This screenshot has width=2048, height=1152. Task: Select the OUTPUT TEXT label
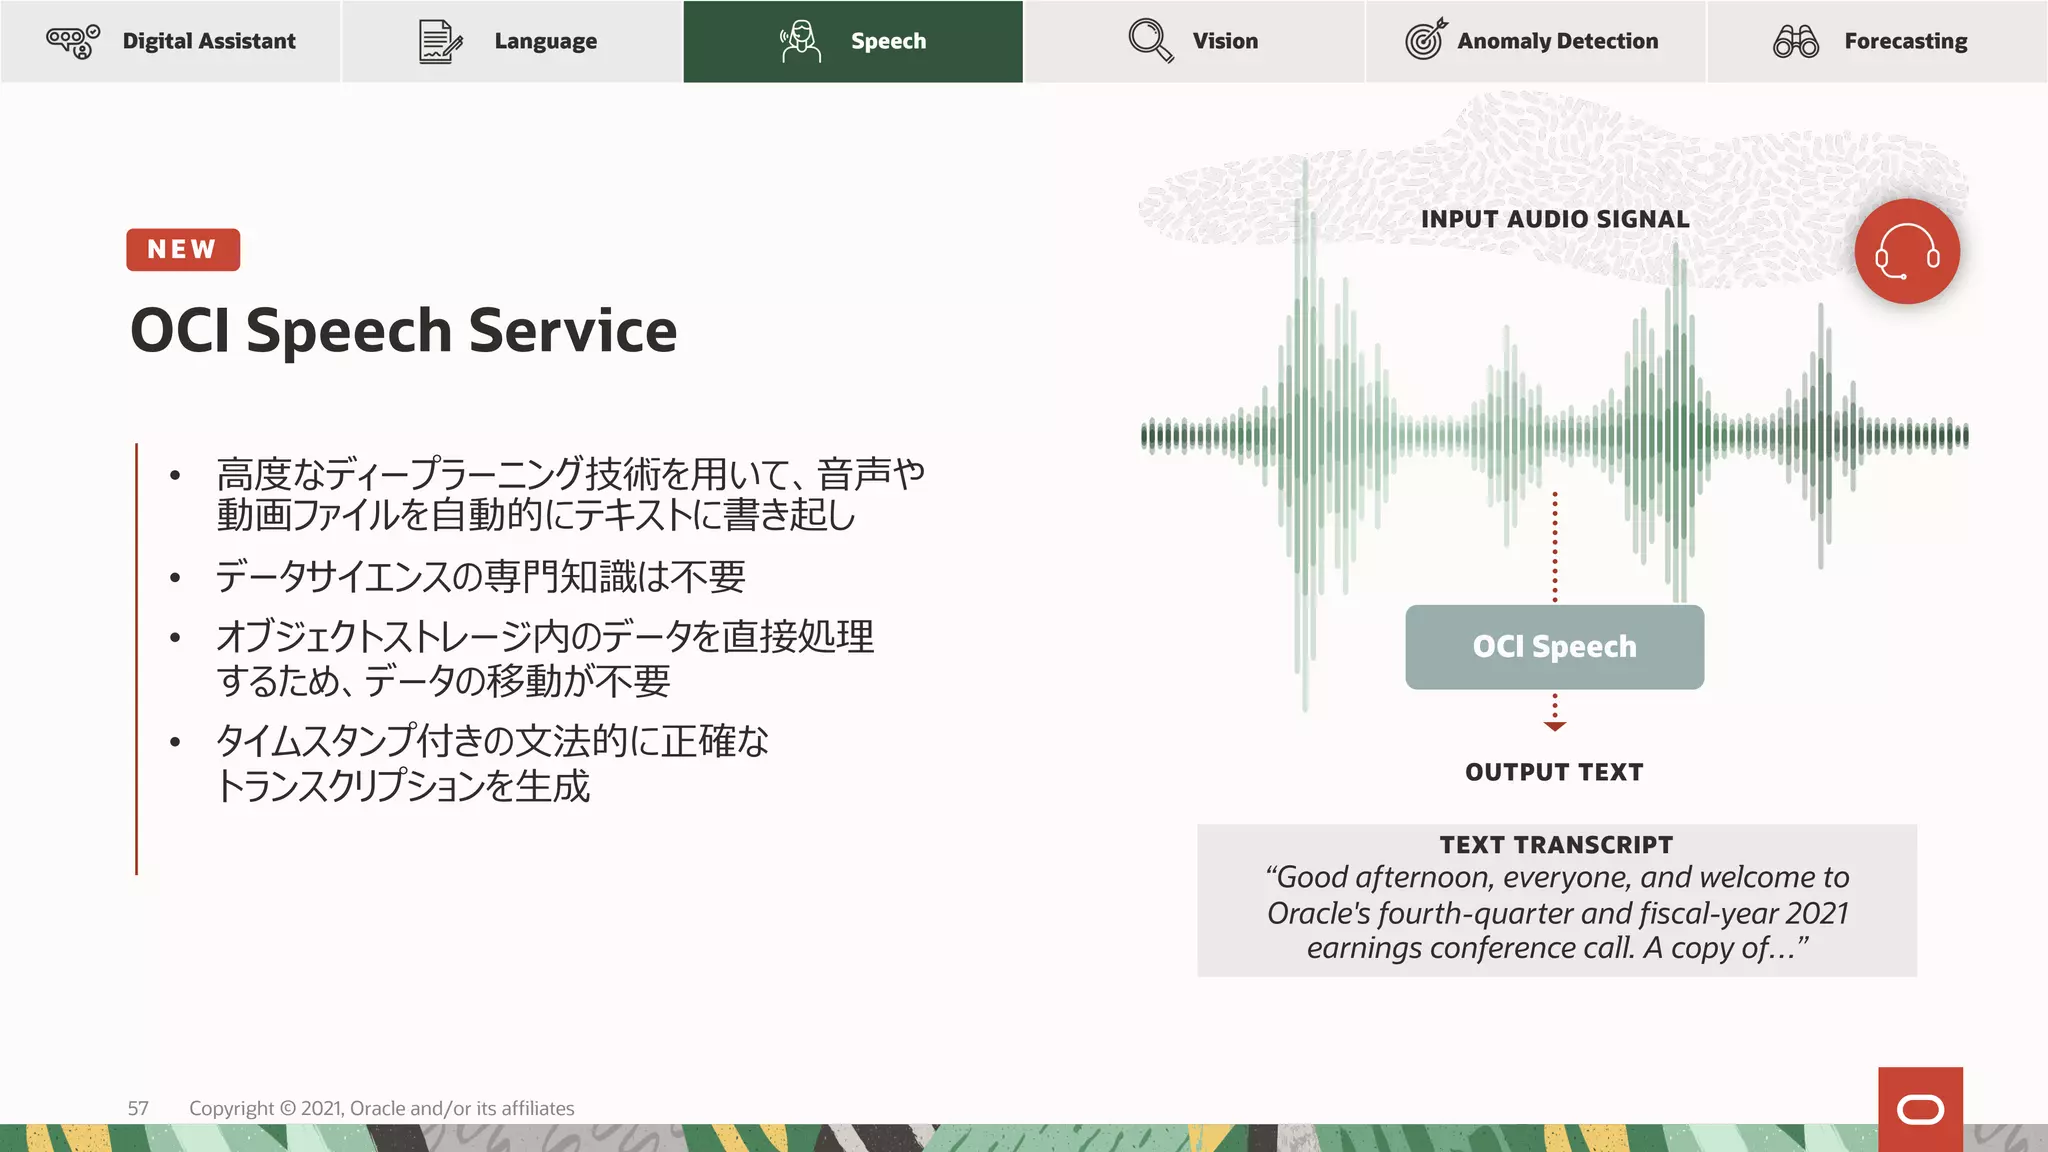1554,772
